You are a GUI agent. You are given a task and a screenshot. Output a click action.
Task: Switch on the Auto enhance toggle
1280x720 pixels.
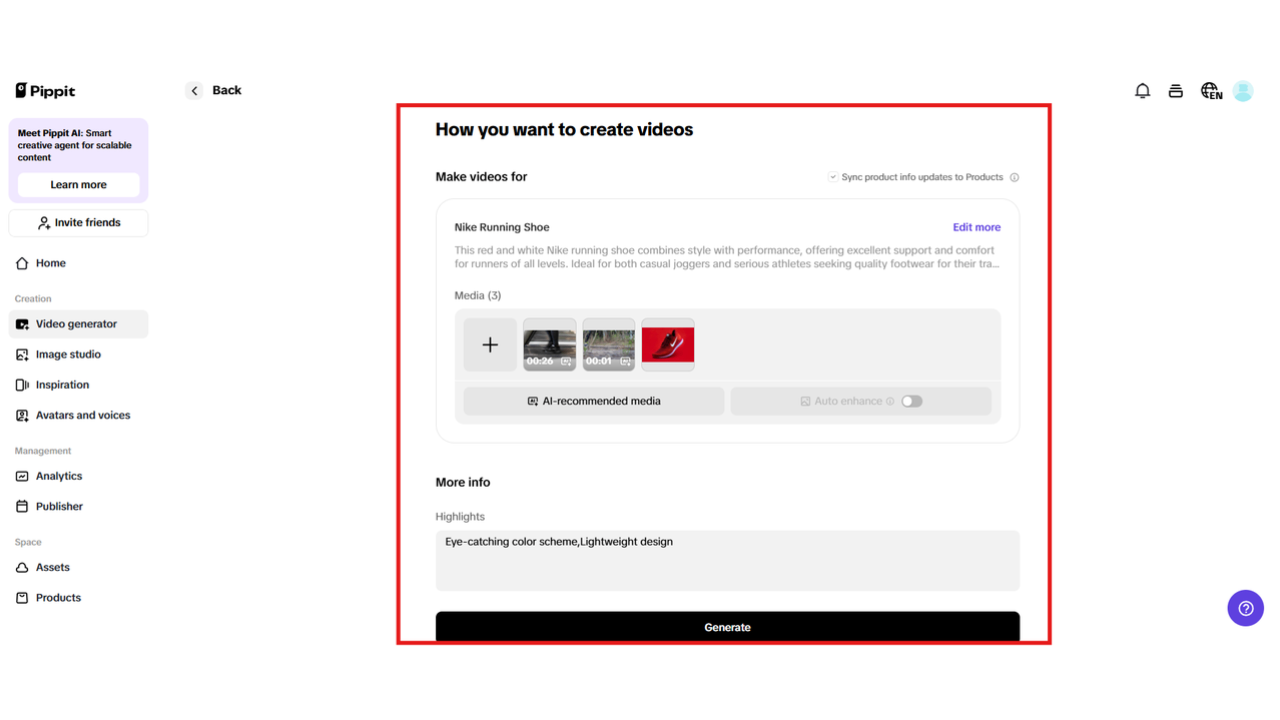click(911, 401)
